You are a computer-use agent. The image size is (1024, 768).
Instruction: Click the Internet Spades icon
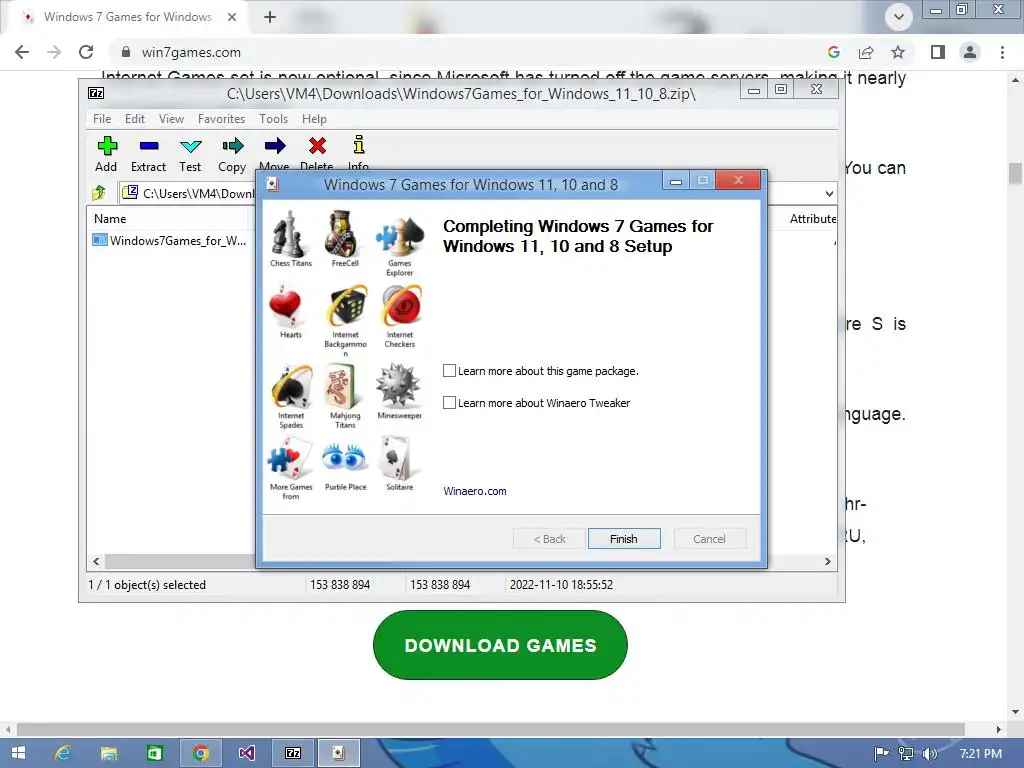point(292,387)
